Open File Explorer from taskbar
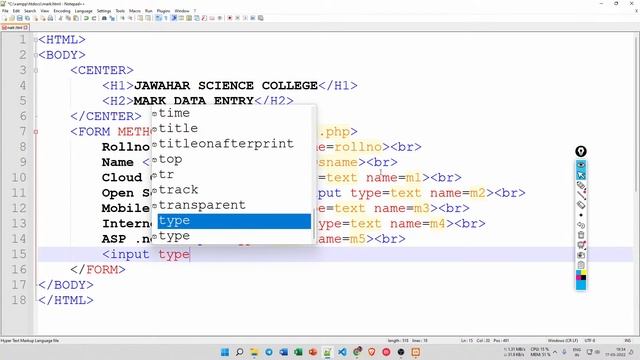Viewport: 640px width, 360px height. pos(254,352)
